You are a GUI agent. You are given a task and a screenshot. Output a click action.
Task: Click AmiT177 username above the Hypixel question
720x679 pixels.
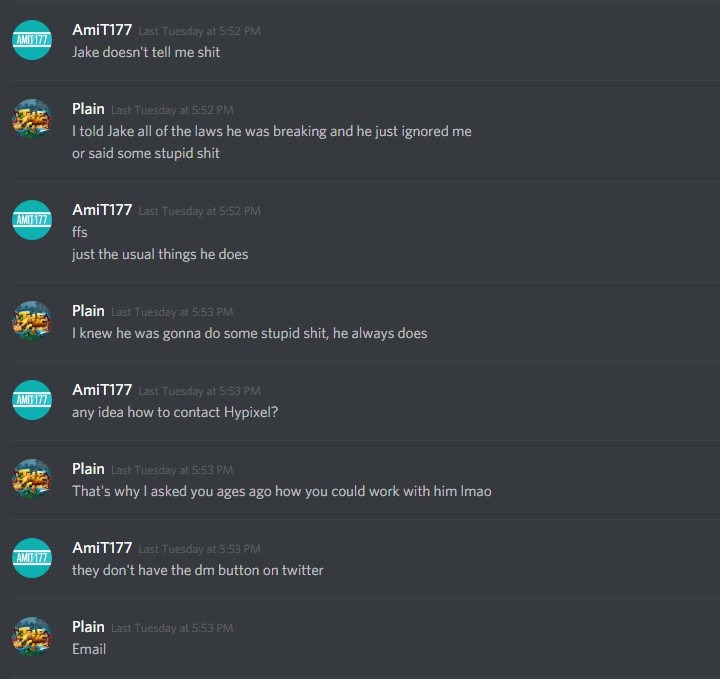pyautogui.click(x=102, y=390)
